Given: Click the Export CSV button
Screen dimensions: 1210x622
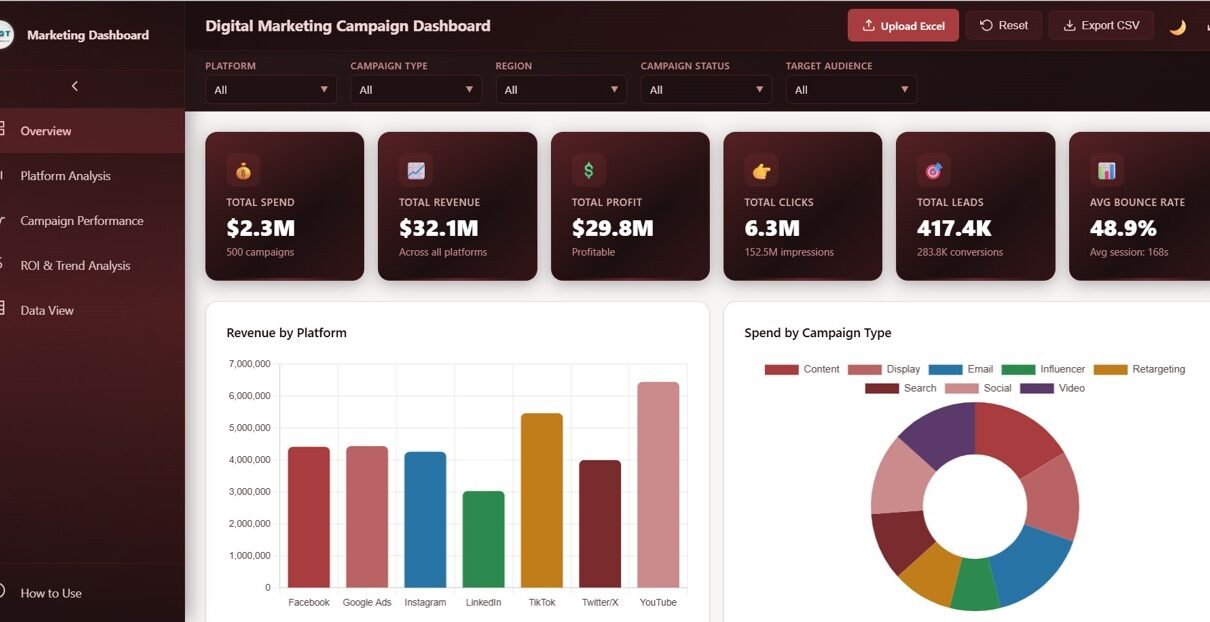Looking at the screenshot, I should point(1100,26).
